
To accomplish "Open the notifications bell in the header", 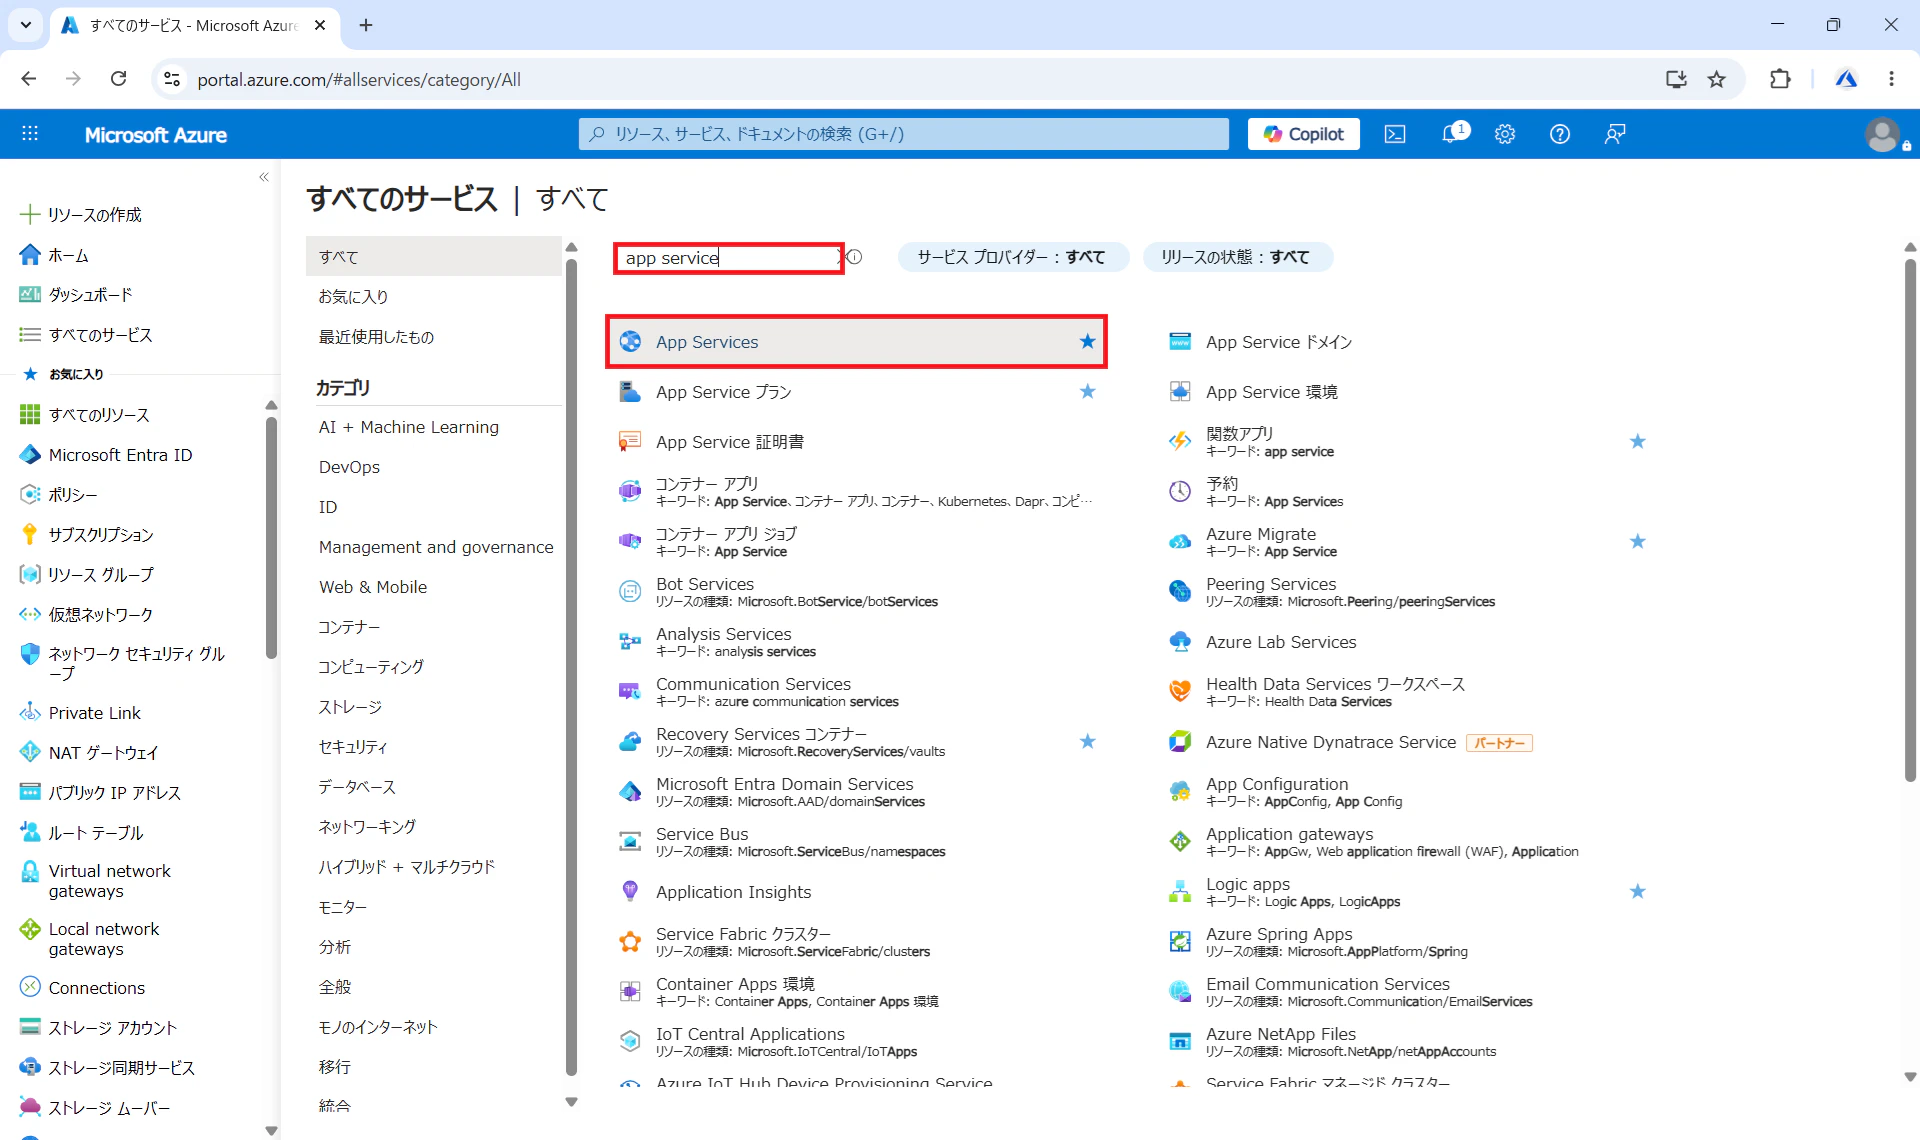I will point(1452,134).
